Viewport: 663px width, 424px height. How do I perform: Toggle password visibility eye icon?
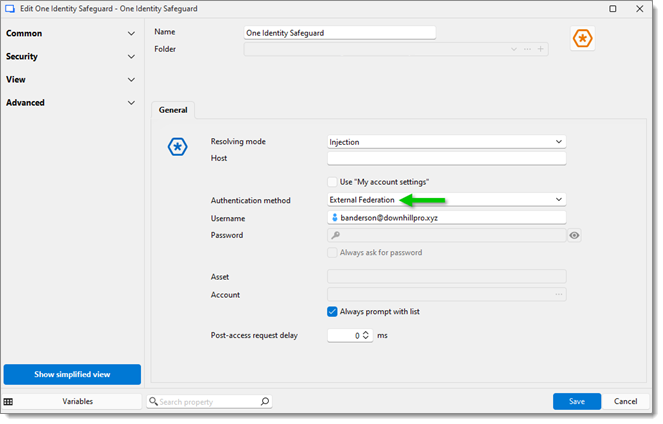(x=574, y=235)
